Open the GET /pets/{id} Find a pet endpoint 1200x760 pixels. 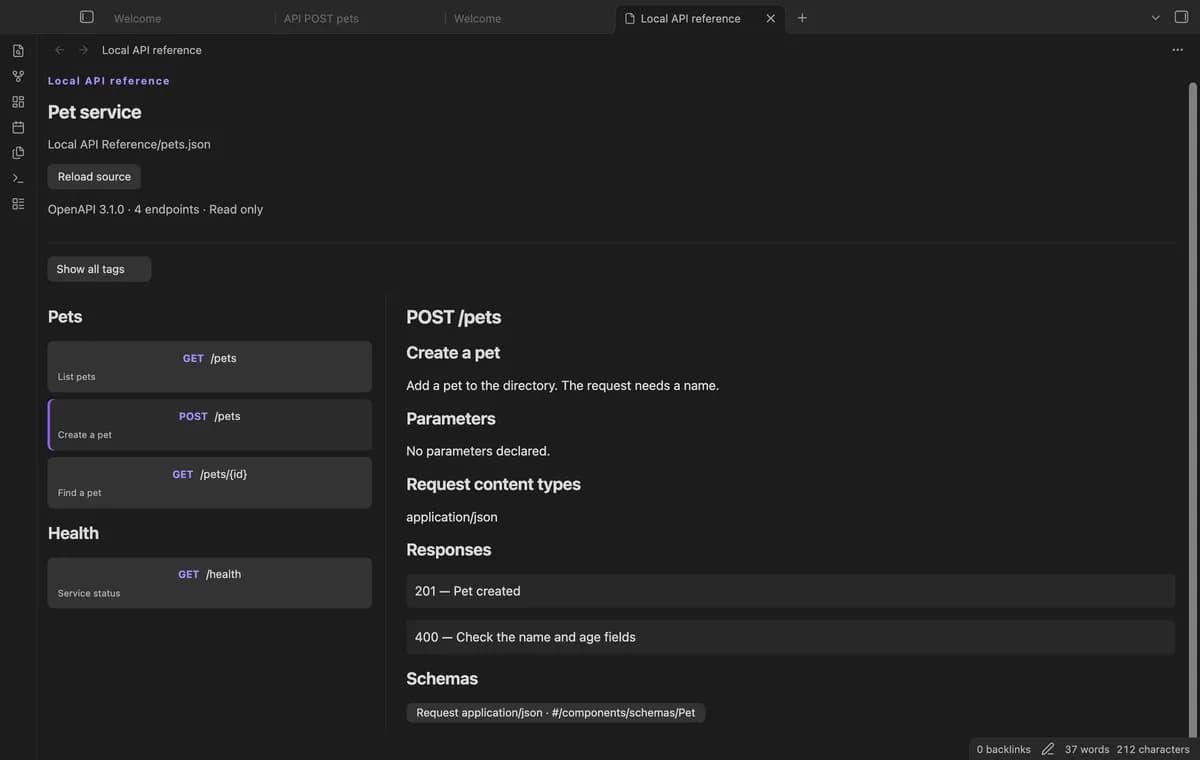(210, 483)
